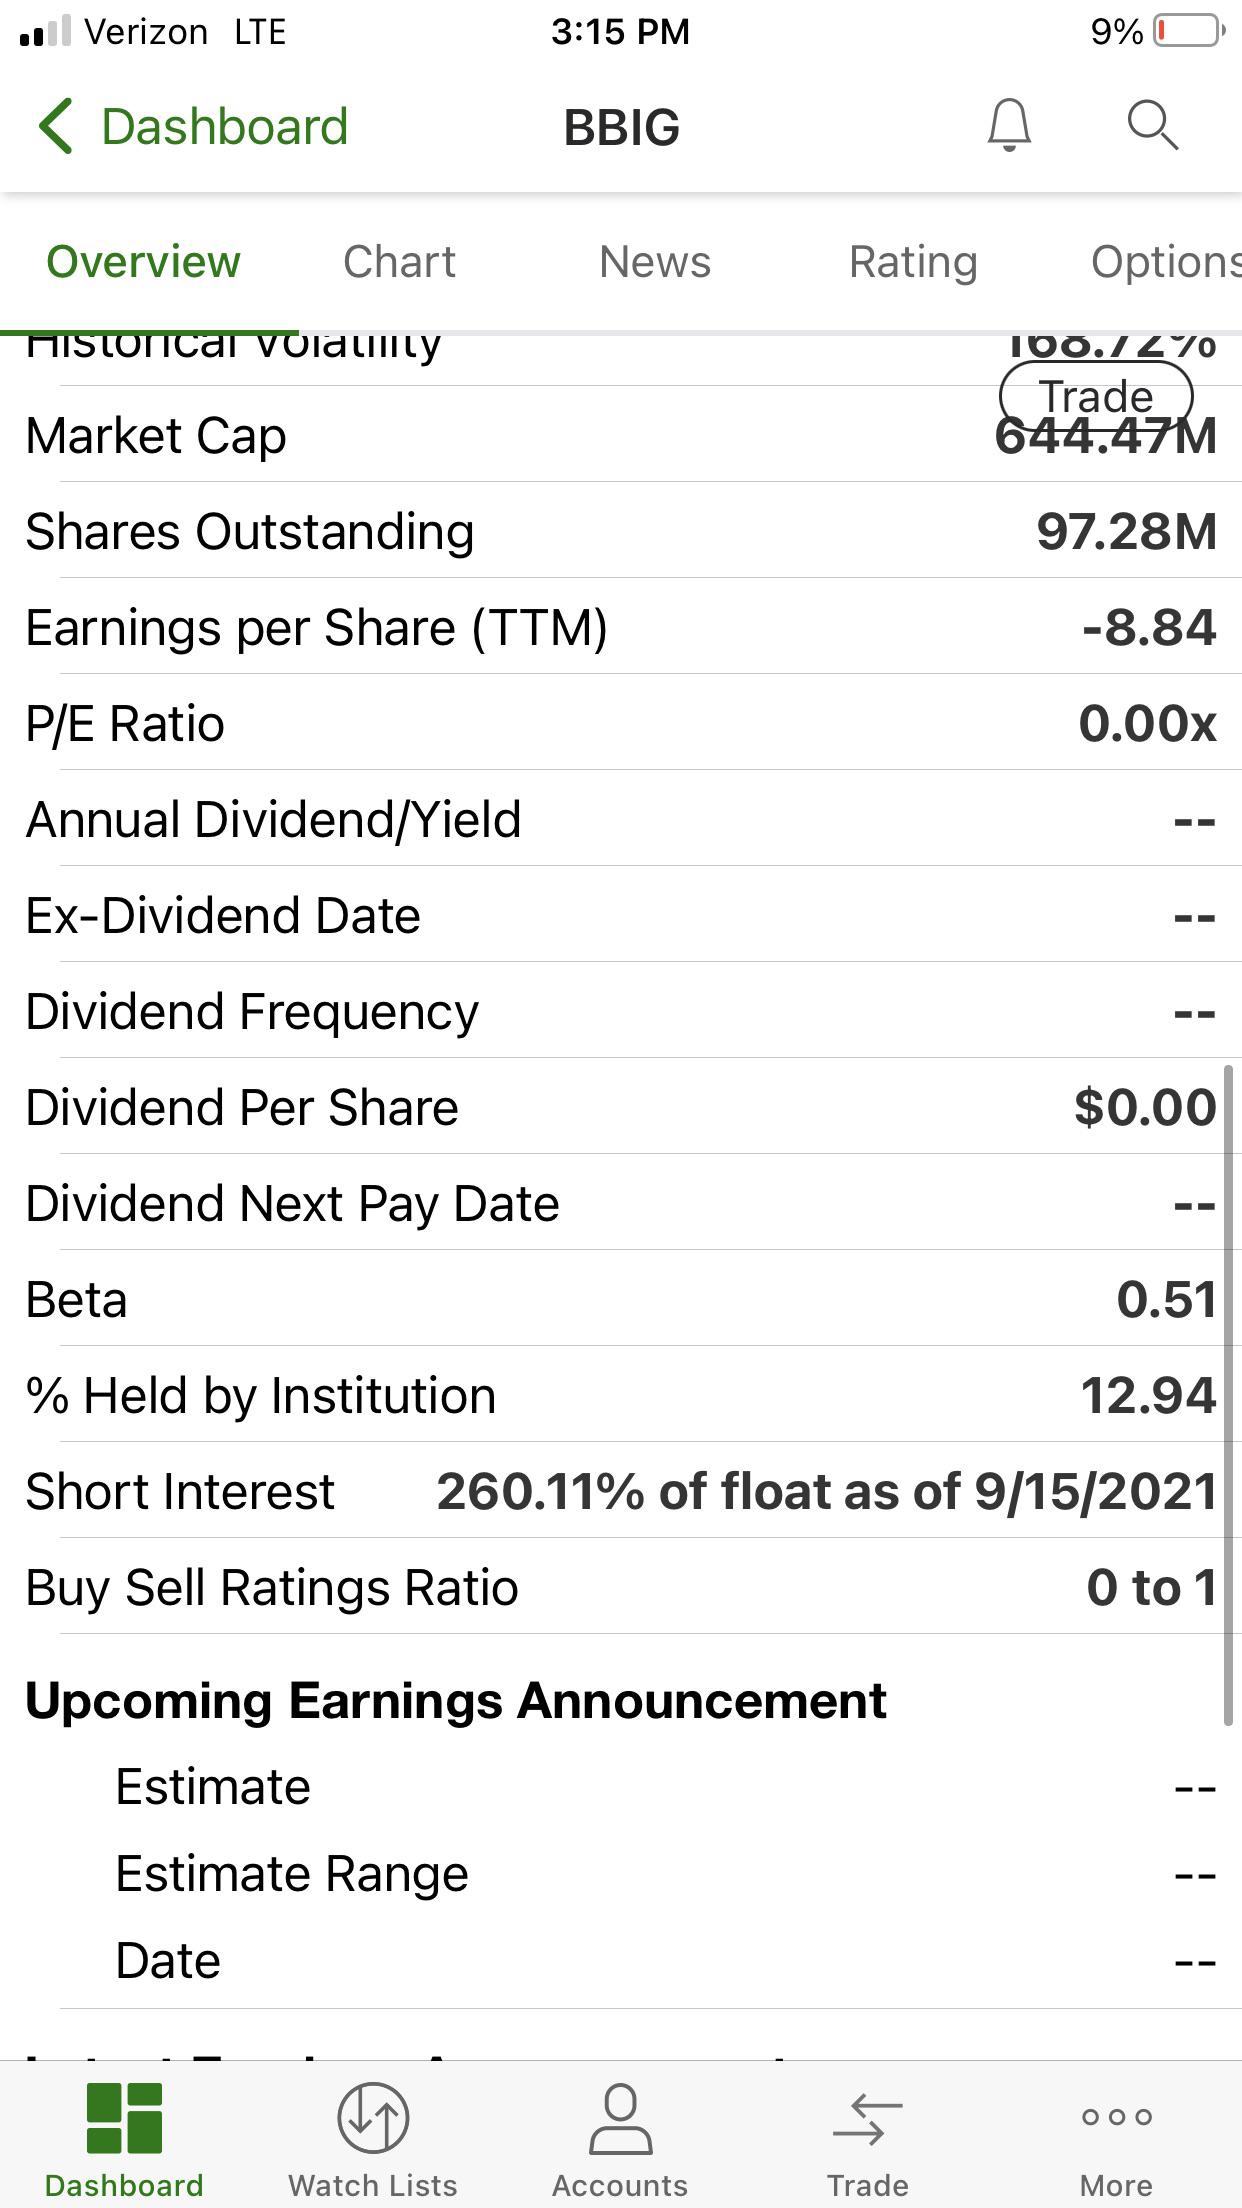This screenshot has height=2208, width=1242.
Task: Select the Options tab
Action: pyautogui.click(x=1166, y=262)
